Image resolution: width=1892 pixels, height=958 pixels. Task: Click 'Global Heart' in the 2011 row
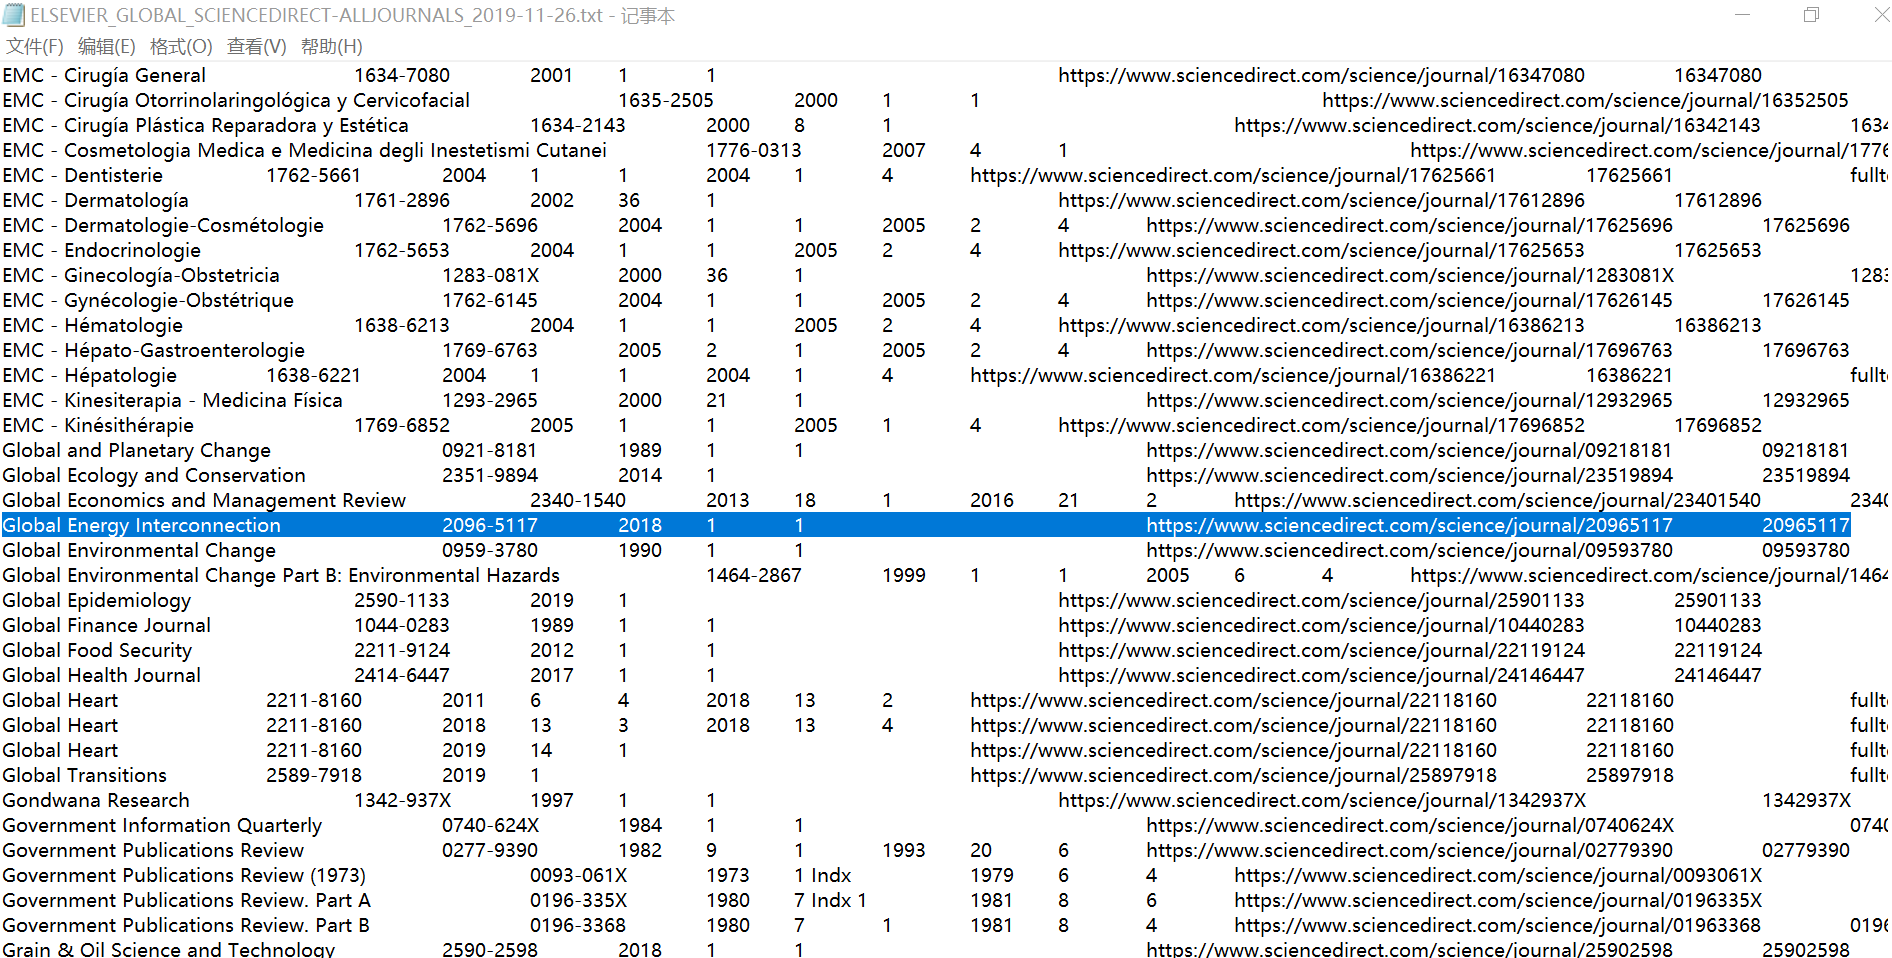point(60,700)
